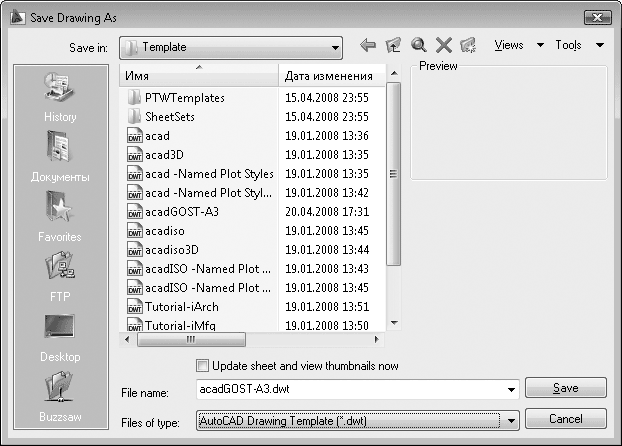622x446 pixels.
Task: Open the Buzzsaw location
Action: pos(60,397)
